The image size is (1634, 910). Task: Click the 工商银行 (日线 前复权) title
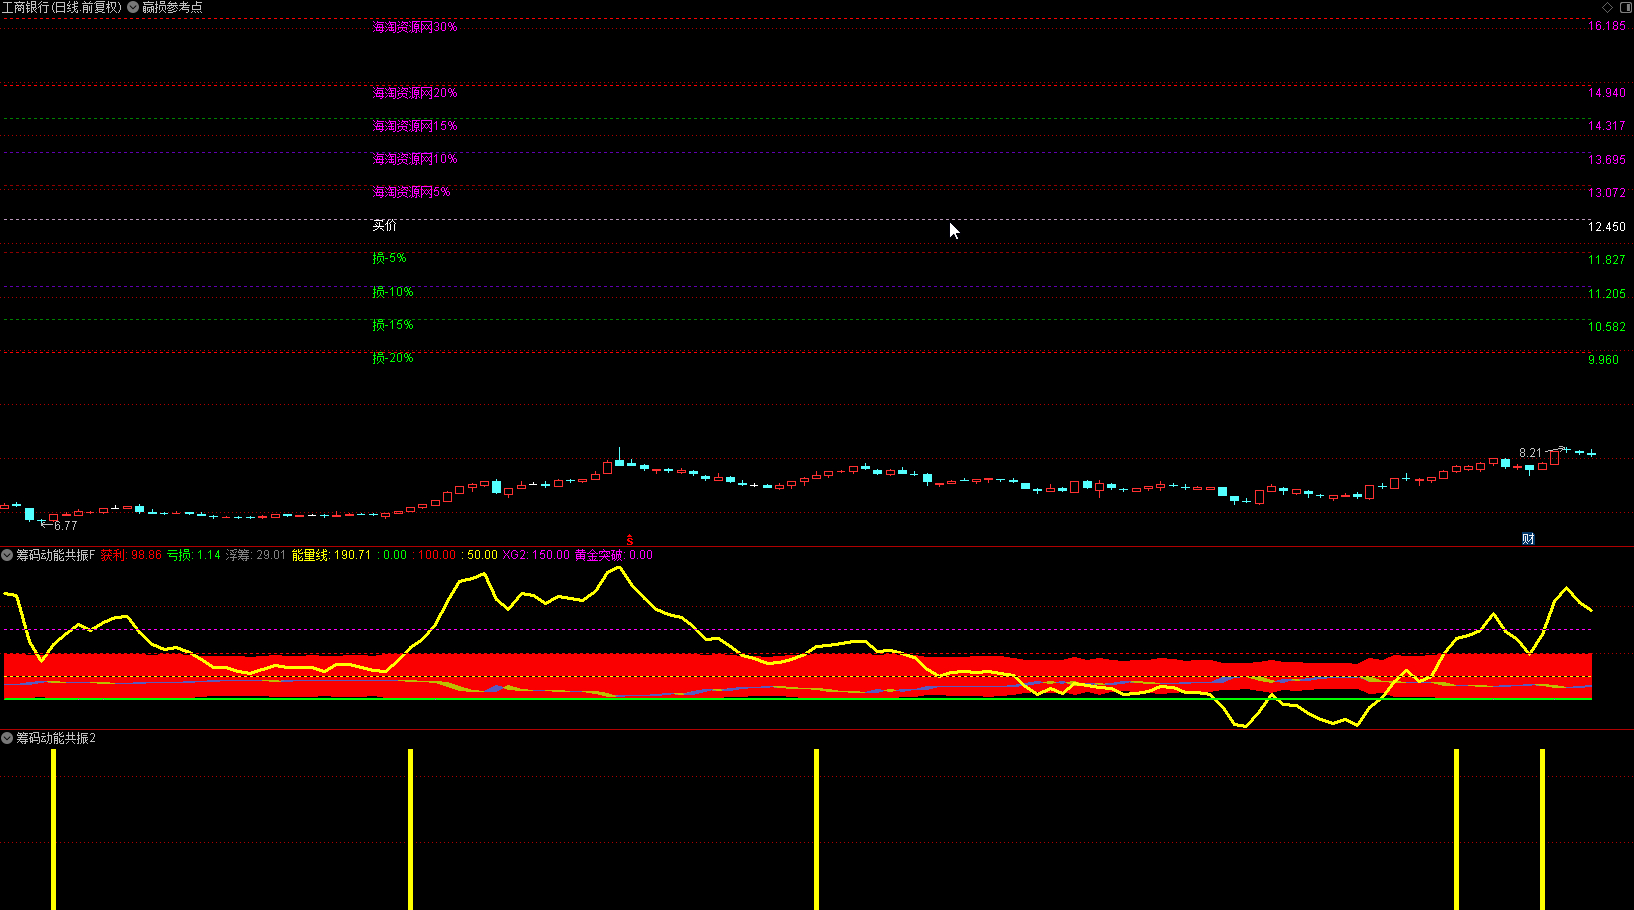(x=62, y=7)
